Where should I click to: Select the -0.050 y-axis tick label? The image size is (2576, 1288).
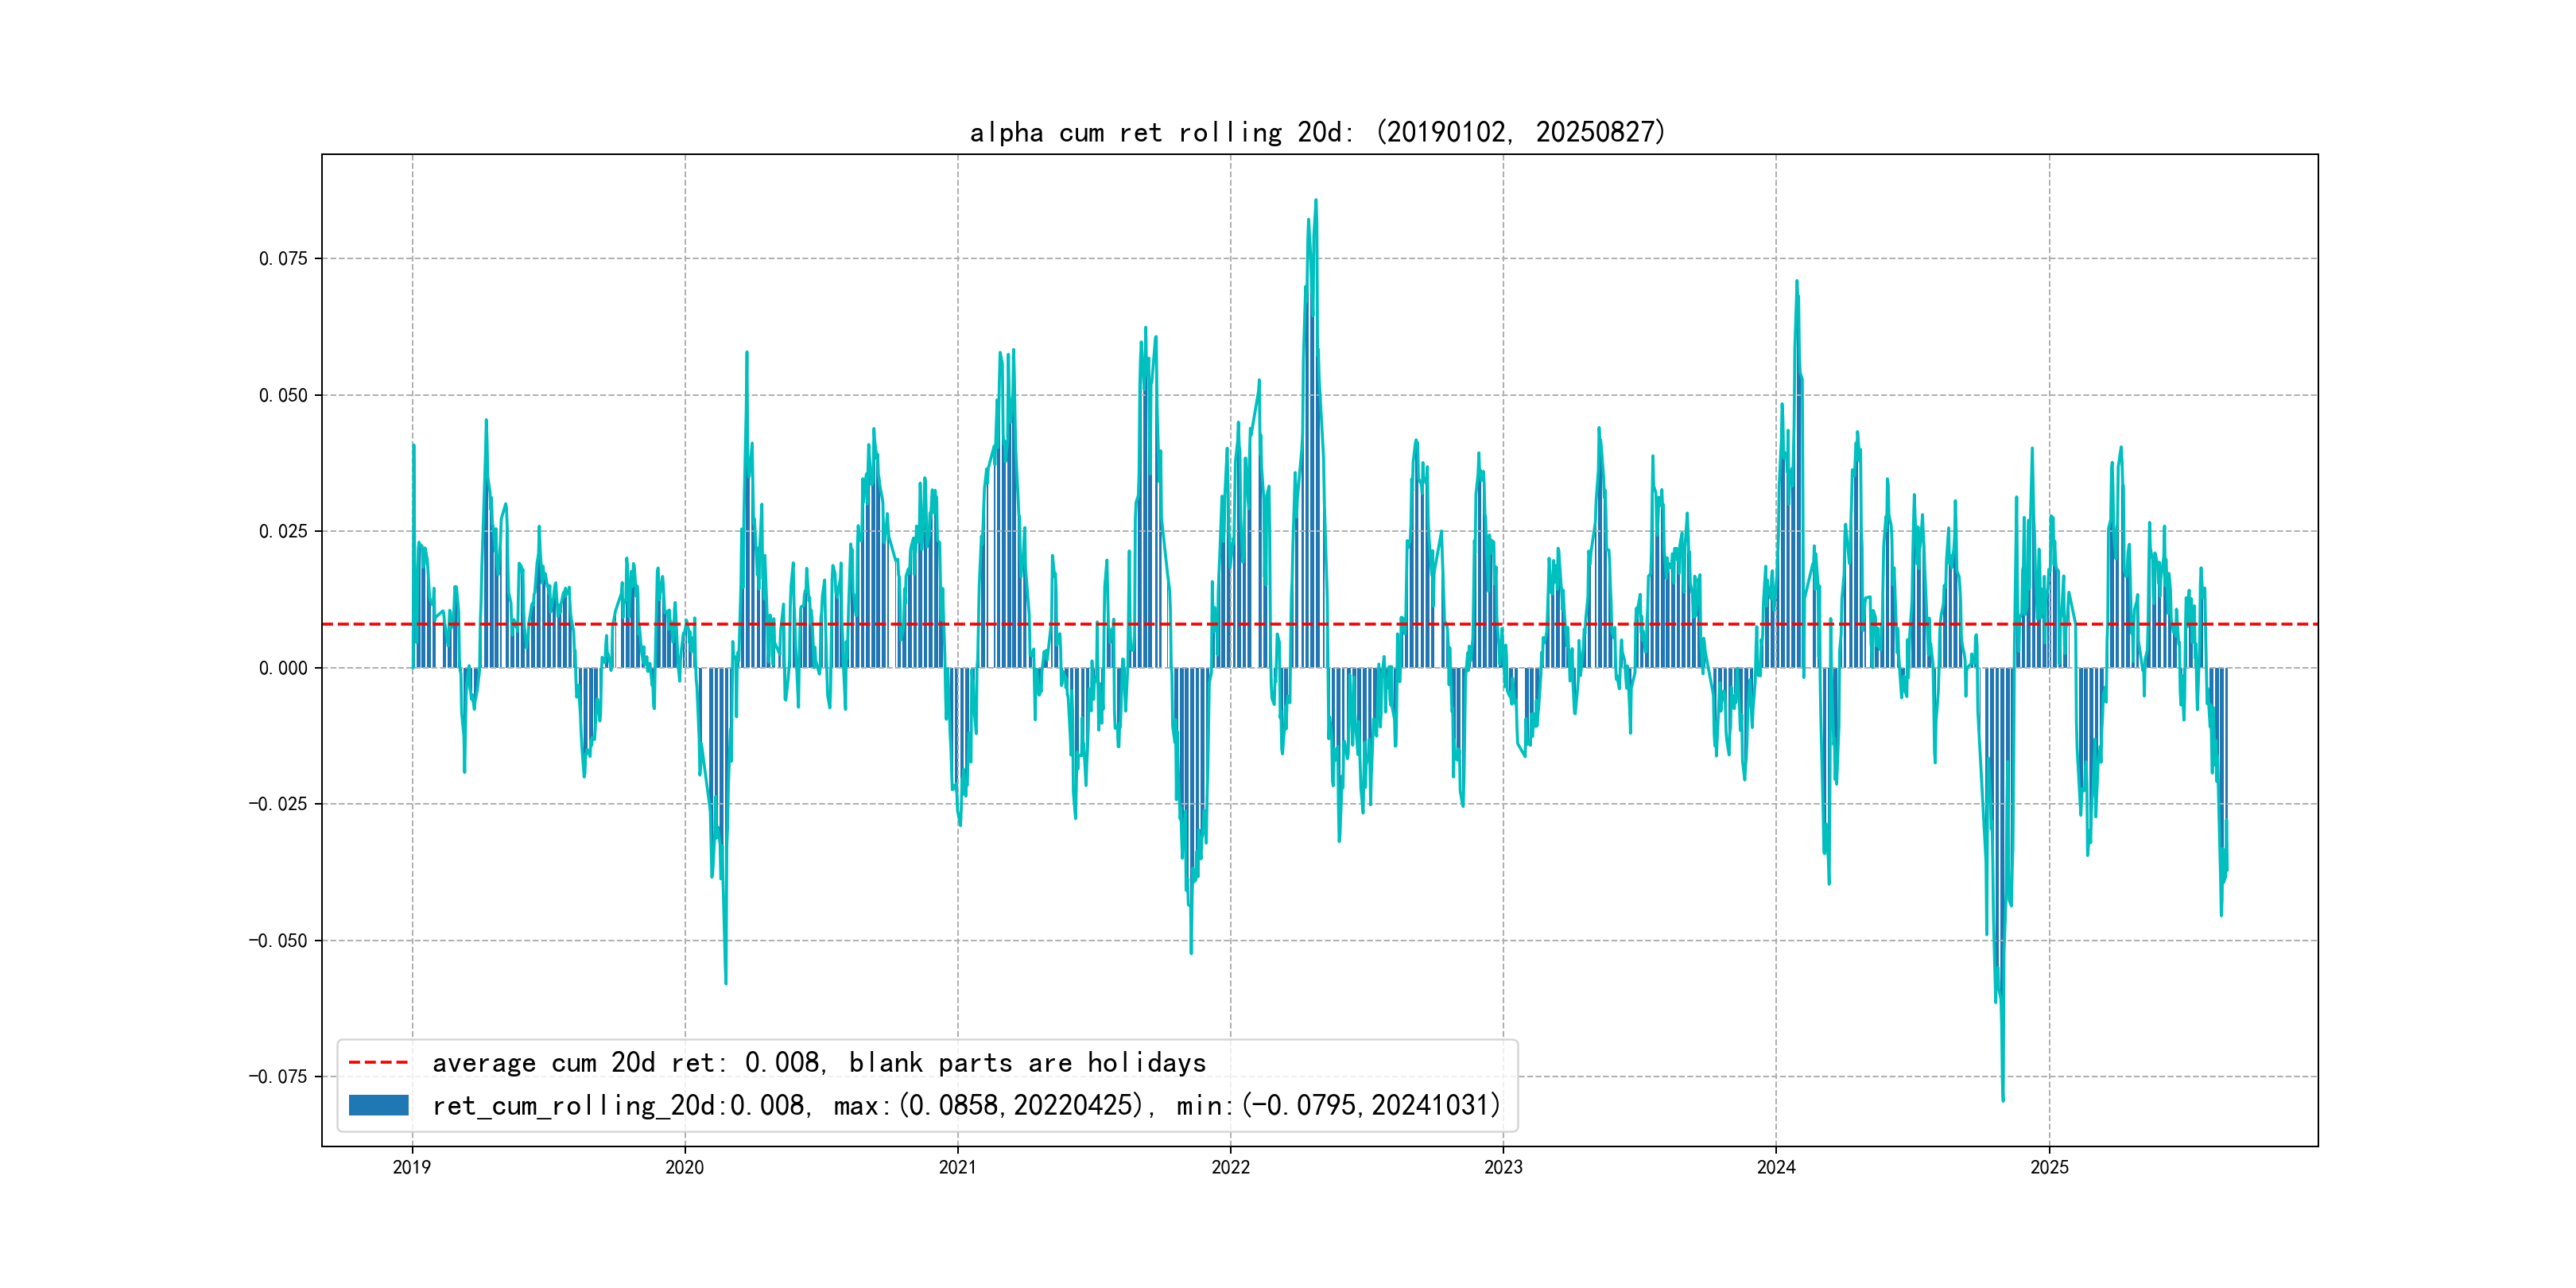pos(278,940)
